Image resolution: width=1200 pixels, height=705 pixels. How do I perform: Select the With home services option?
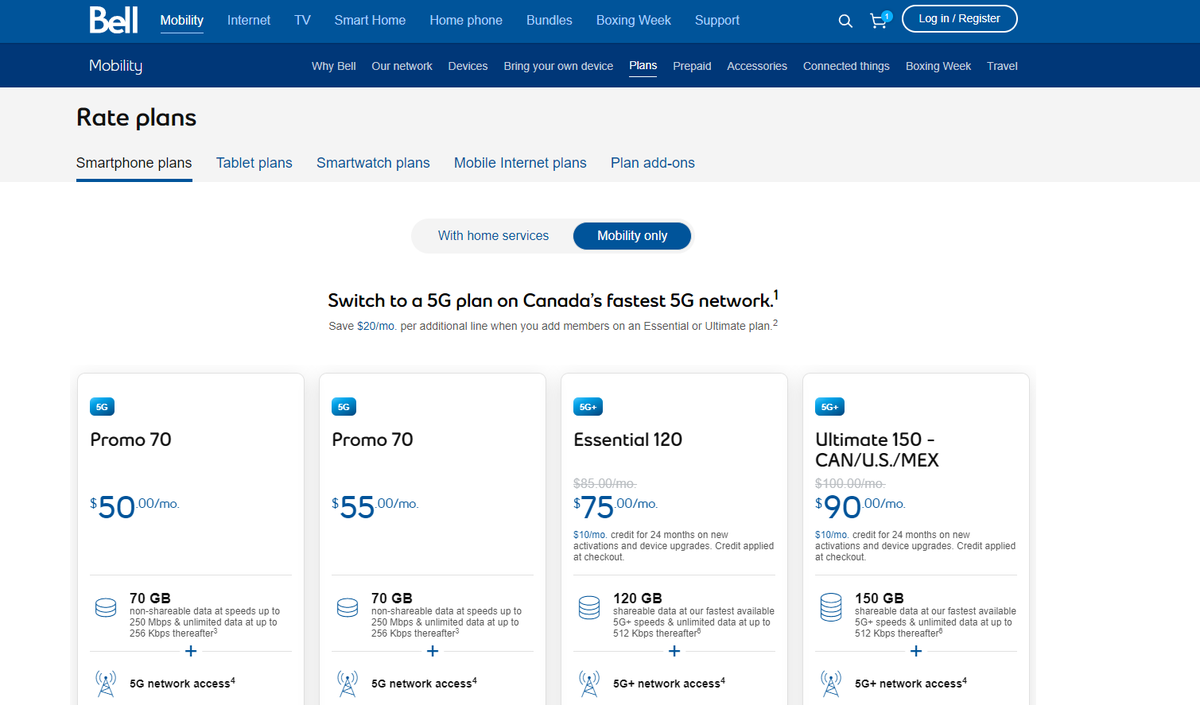coord(493,236)
